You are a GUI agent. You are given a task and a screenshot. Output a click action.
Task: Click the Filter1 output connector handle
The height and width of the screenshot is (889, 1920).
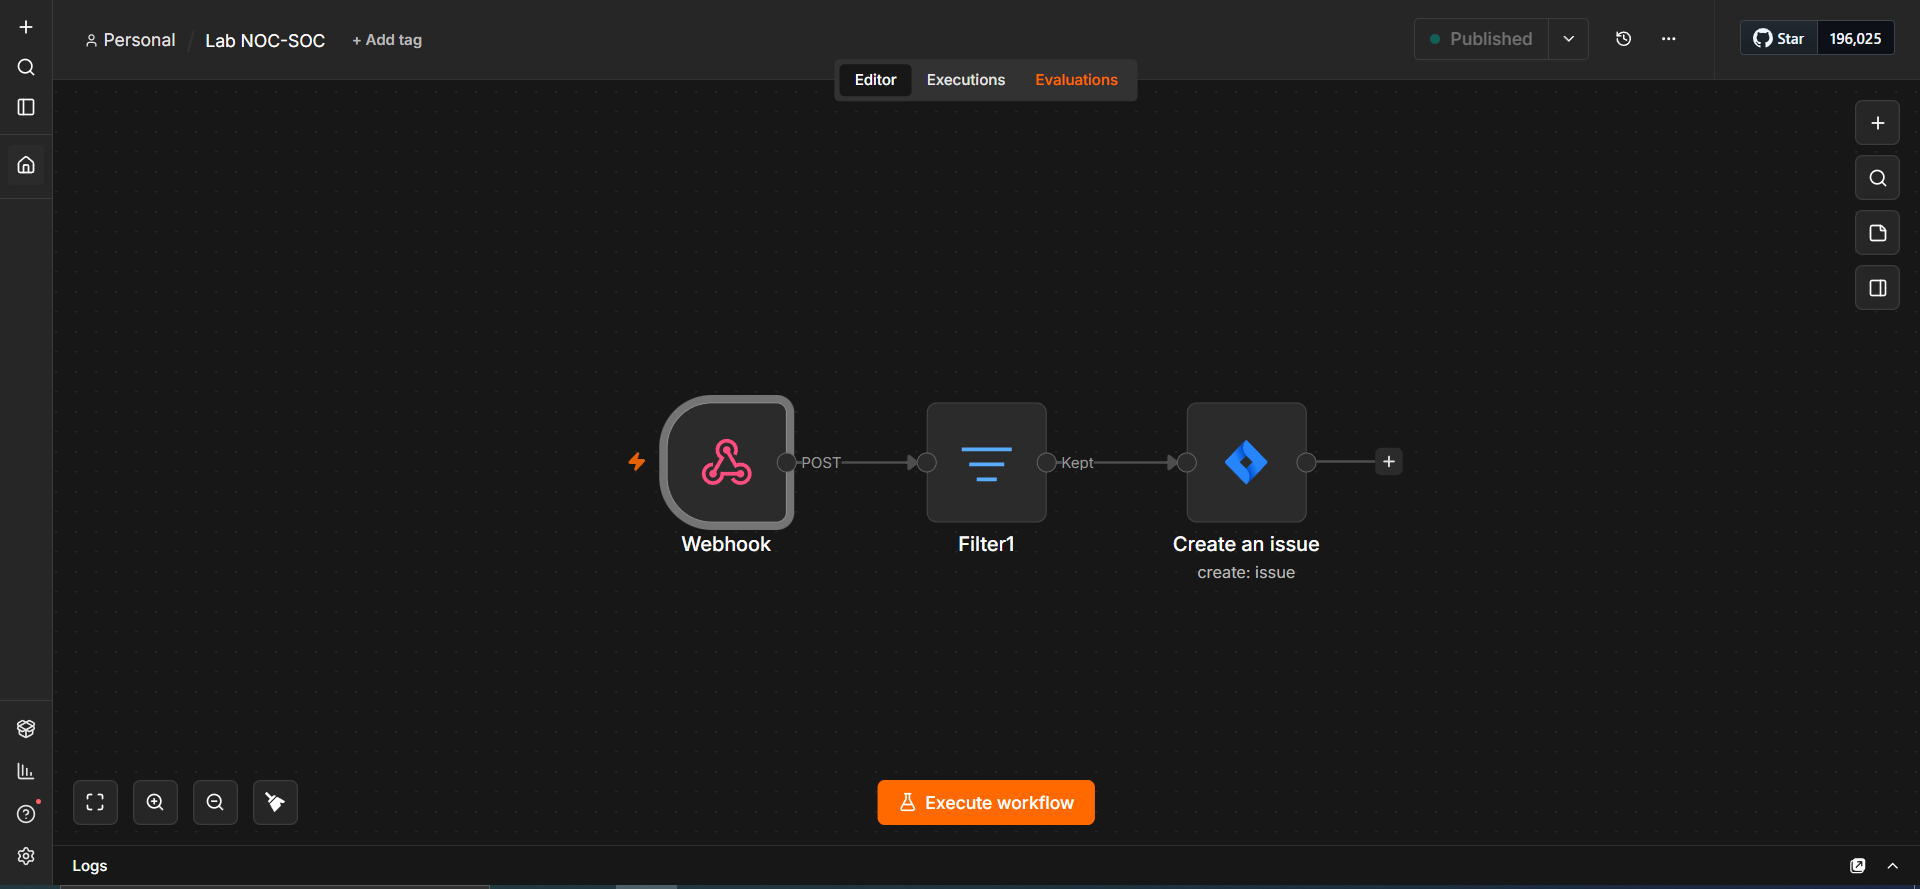click(1047, 462)
